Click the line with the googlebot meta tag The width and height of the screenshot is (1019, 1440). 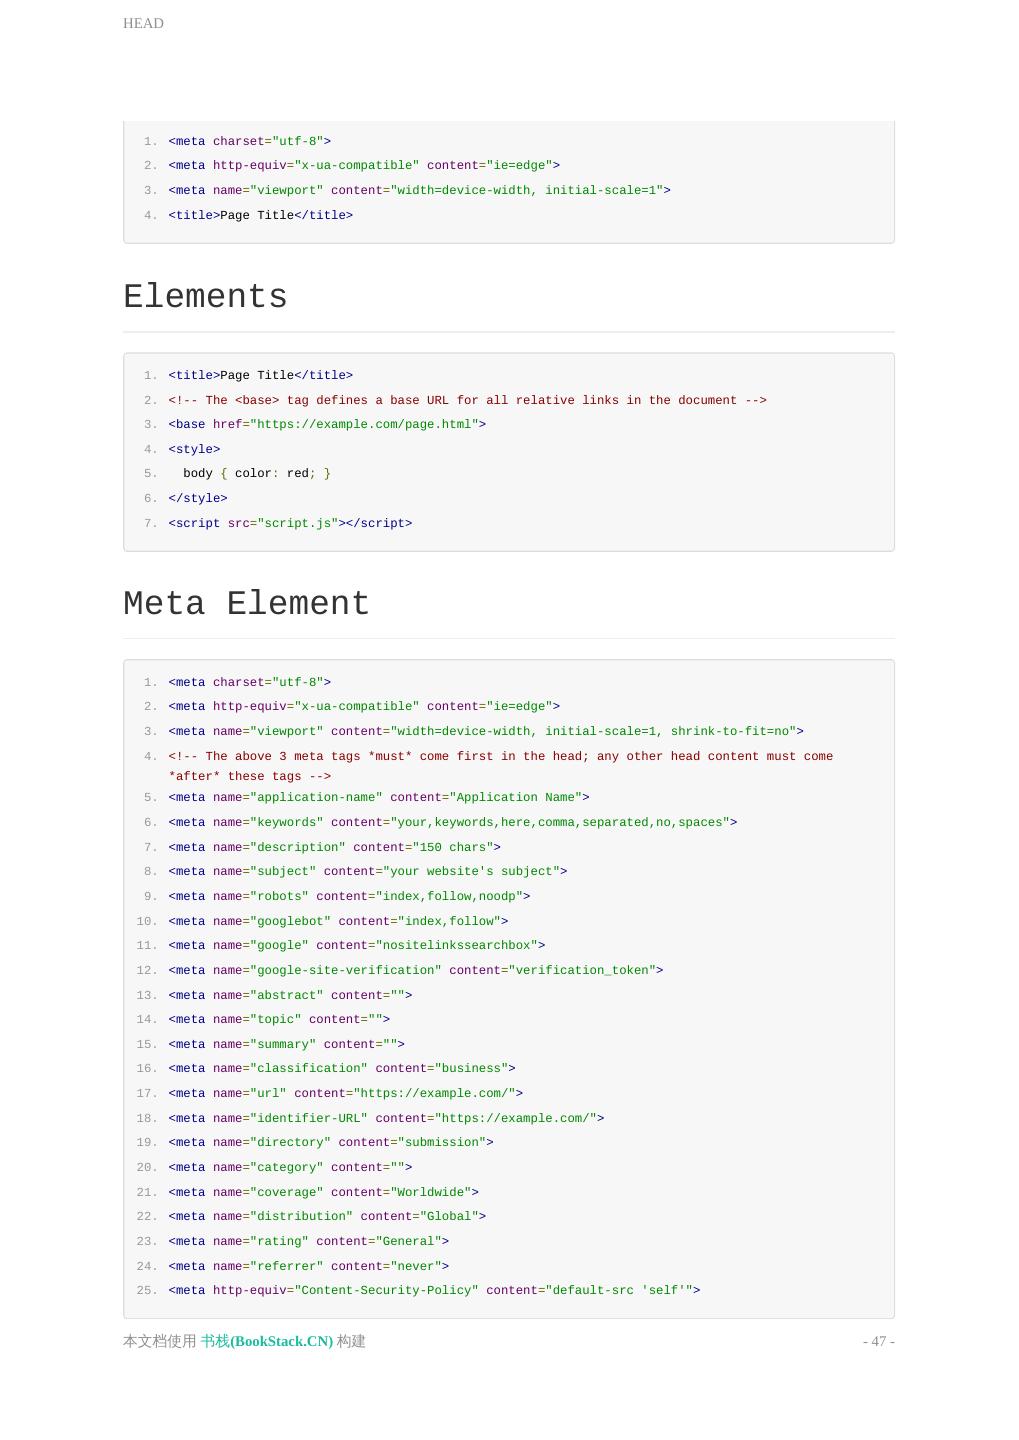point(338,921)
